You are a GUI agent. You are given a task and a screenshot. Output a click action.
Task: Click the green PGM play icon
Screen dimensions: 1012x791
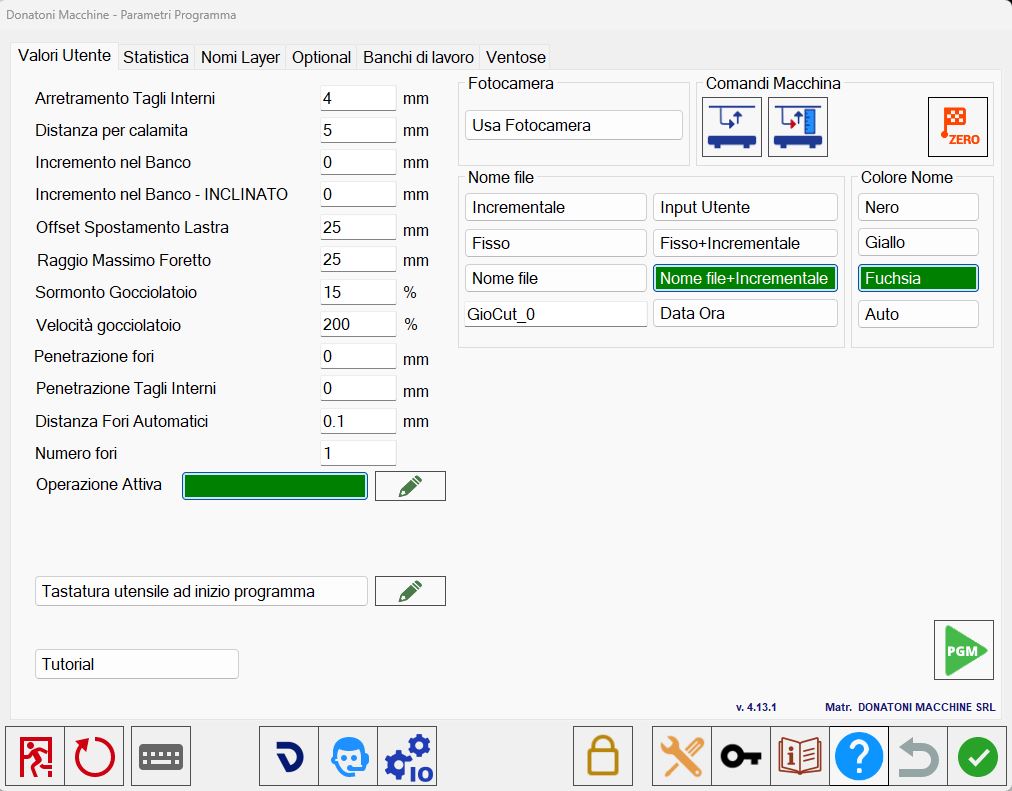coord(963,650)
